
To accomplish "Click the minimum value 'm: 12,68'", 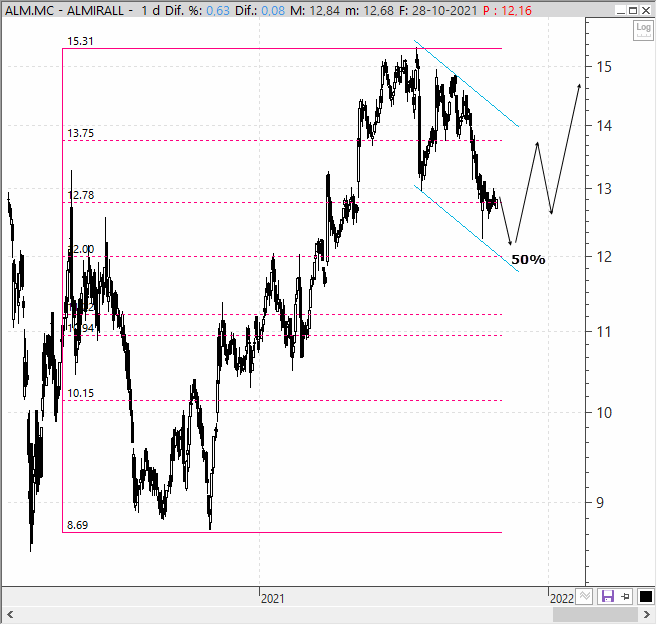I will [x=369, y=10].
